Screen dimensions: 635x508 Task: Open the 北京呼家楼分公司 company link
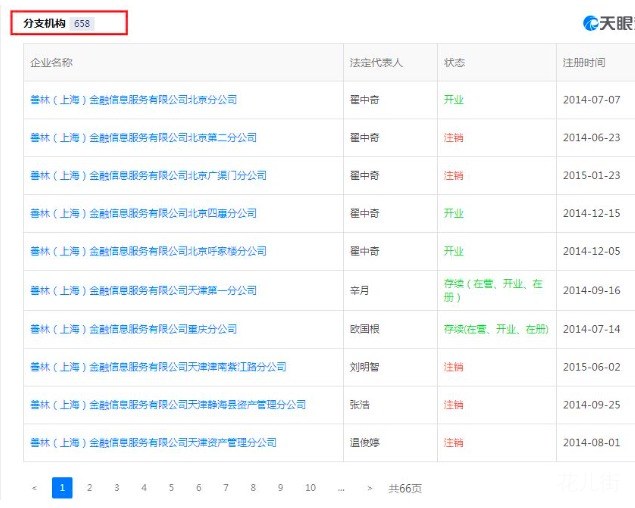pyautogui.click(x=149, y=251)
